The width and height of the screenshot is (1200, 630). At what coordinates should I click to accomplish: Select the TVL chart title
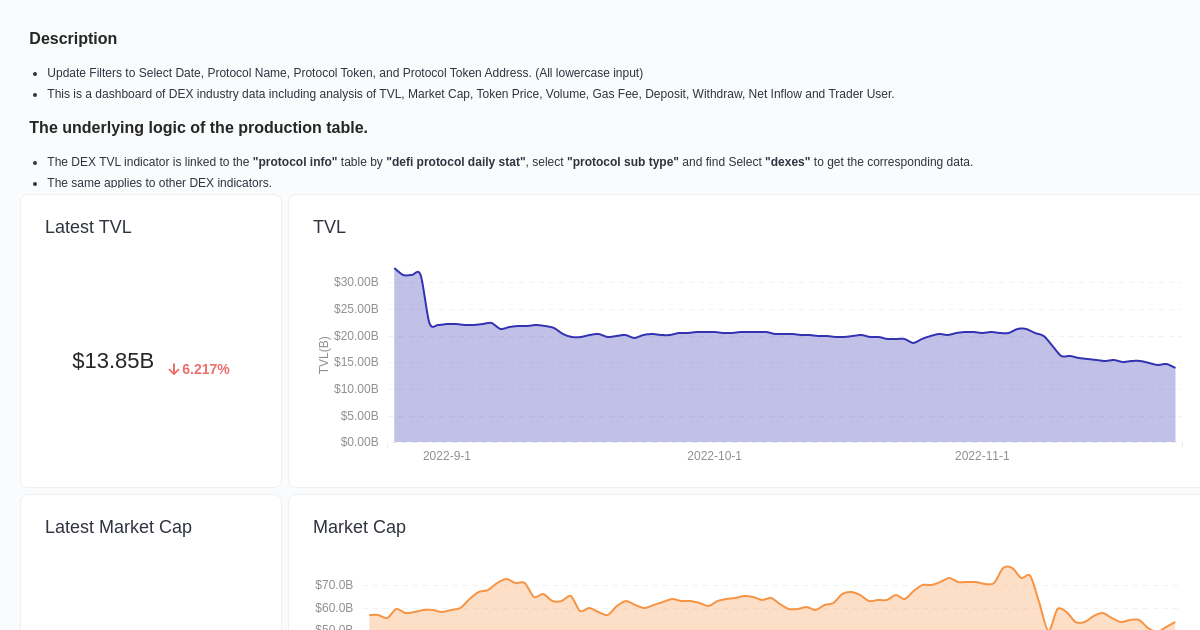click(x=329, y=227)
